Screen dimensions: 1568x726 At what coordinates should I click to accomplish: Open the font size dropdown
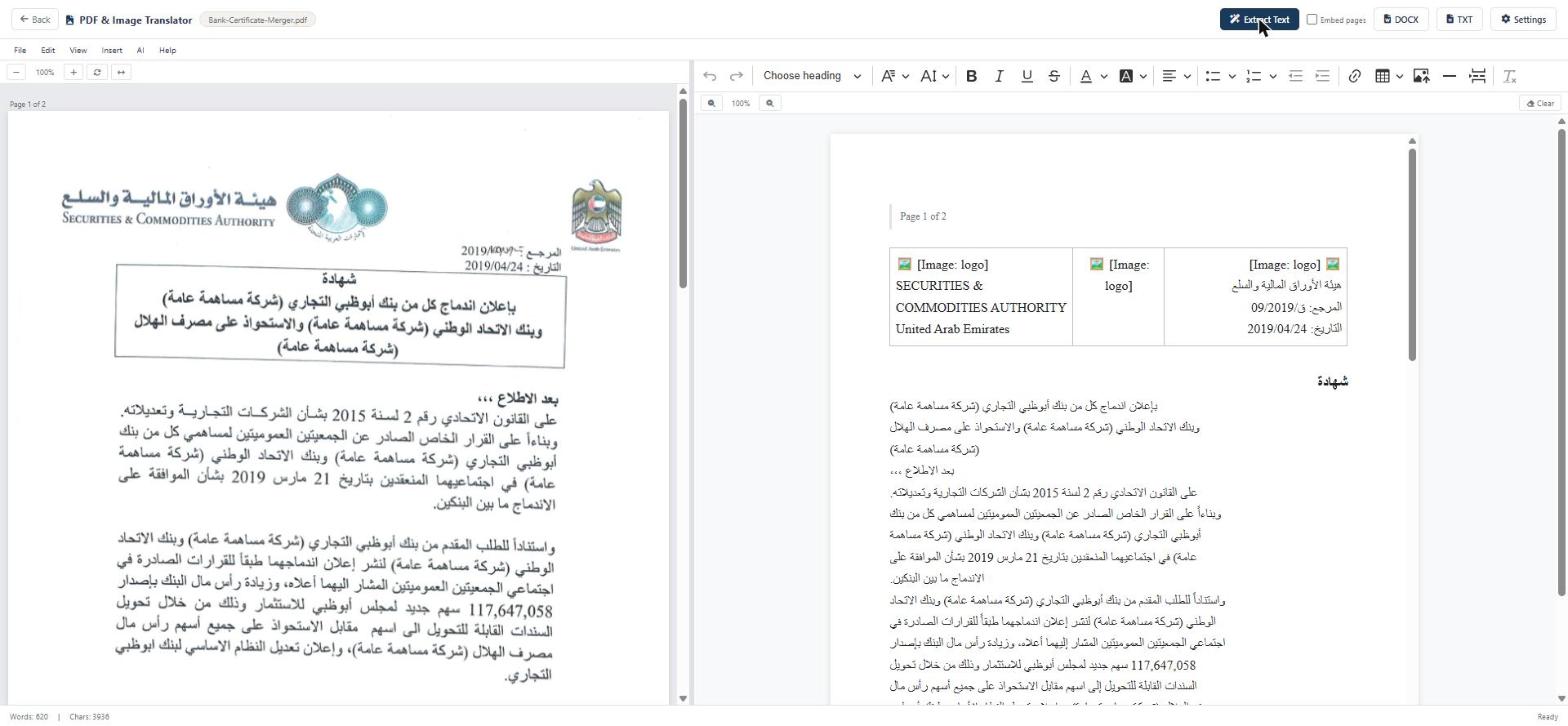pyautogui.click(x=934, y=76)
